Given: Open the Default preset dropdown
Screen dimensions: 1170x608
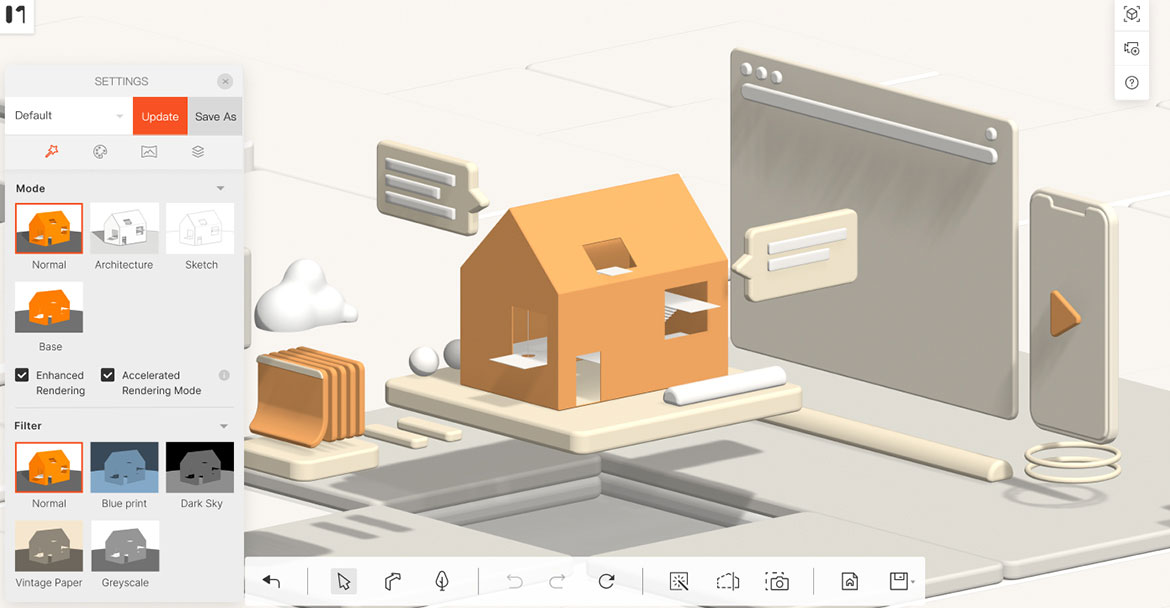Looking at the screenshot, I should tap(68, 116).
